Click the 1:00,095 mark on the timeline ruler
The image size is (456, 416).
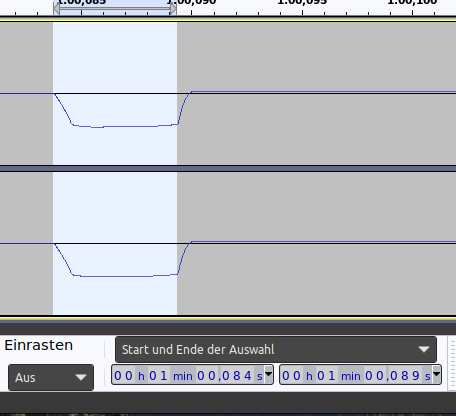point(302,3)
